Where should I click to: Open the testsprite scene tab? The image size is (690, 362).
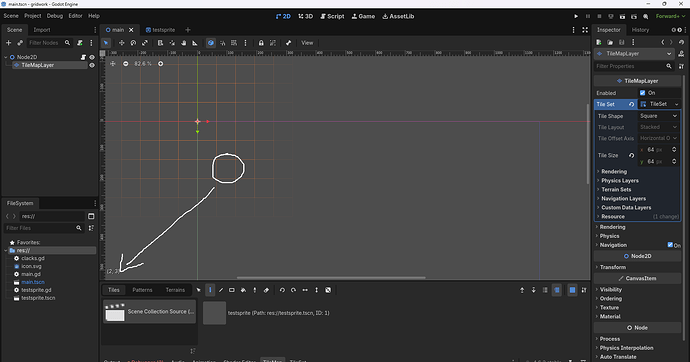tap(160, 30)
